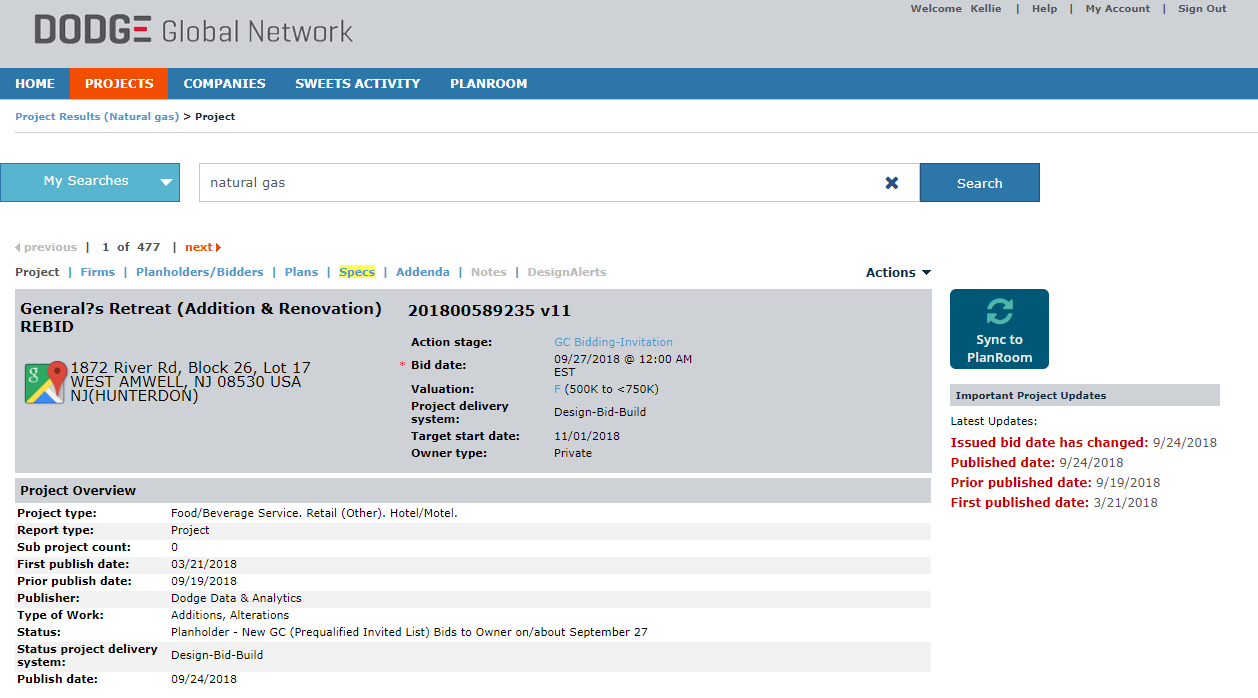The width and height of the screenshot is (1258, 698).
Task: Clear the search box using the X icon
Action: tap(891, 182)
